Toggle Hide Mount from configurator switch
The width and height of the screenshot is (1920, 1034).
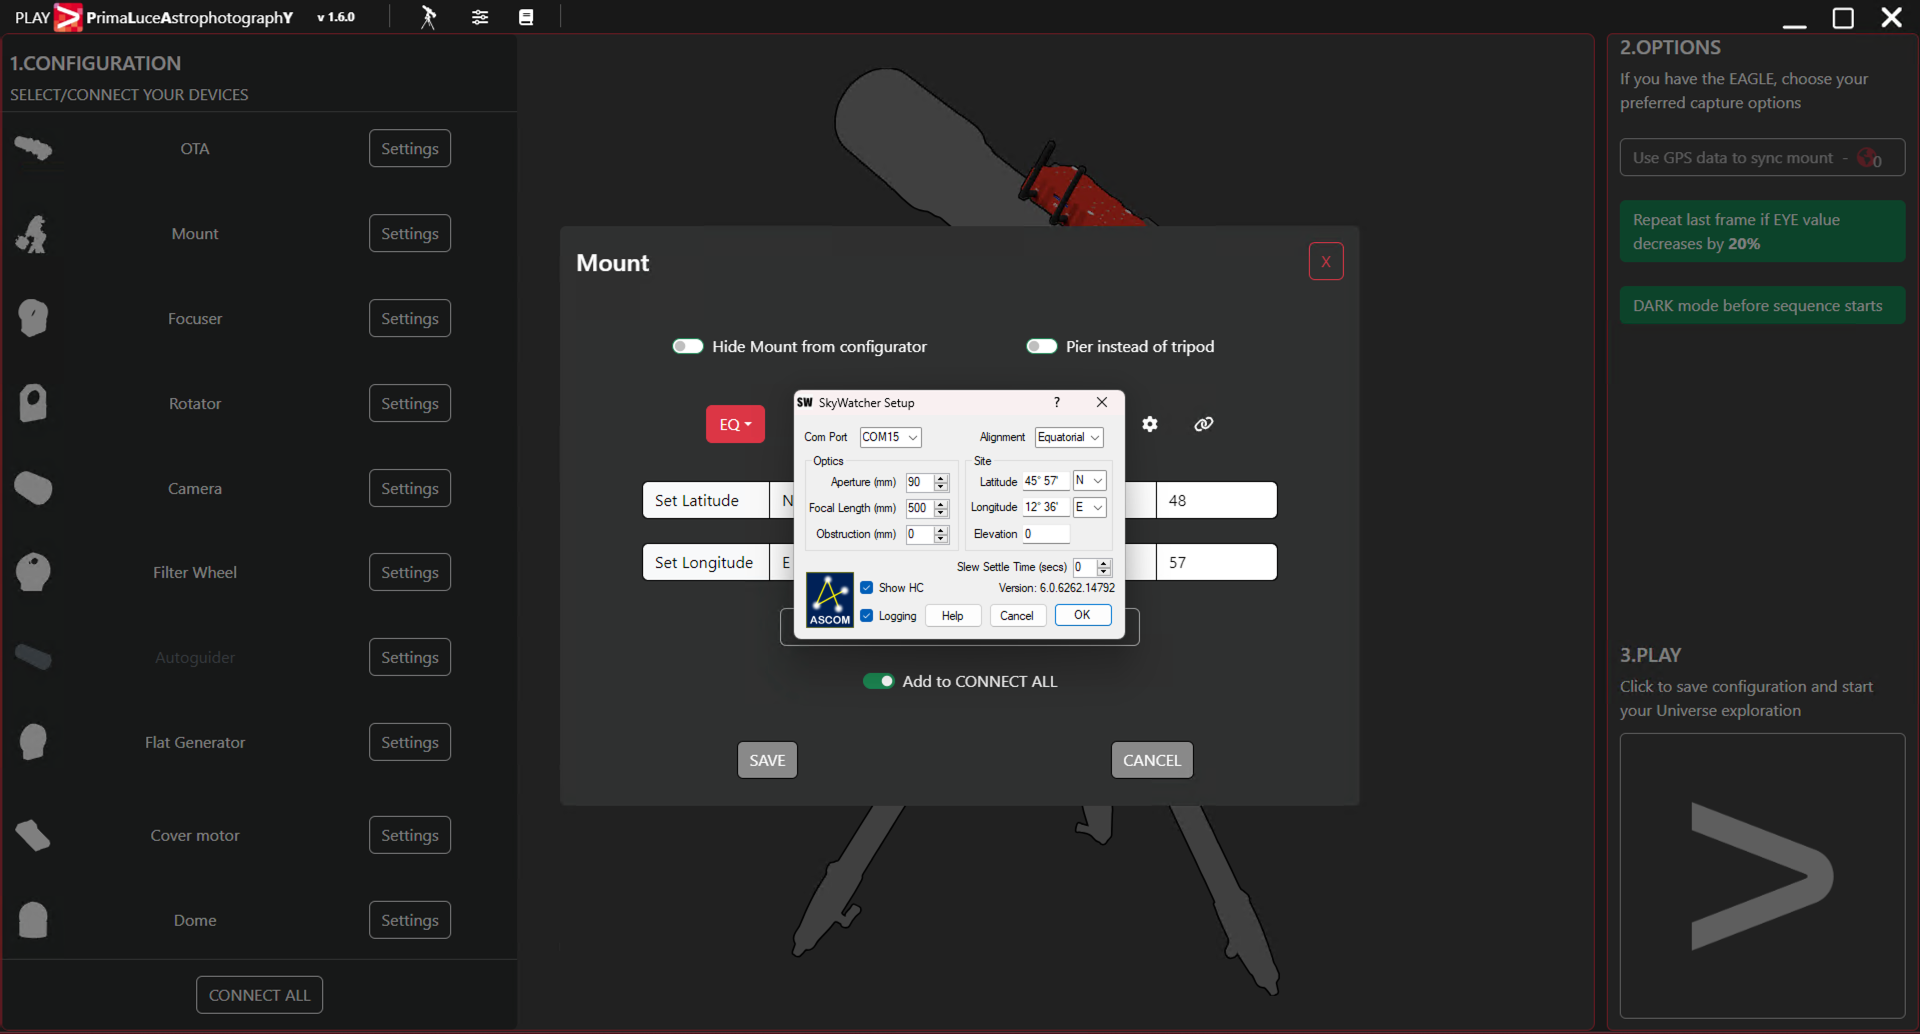[x=688, y=346]
